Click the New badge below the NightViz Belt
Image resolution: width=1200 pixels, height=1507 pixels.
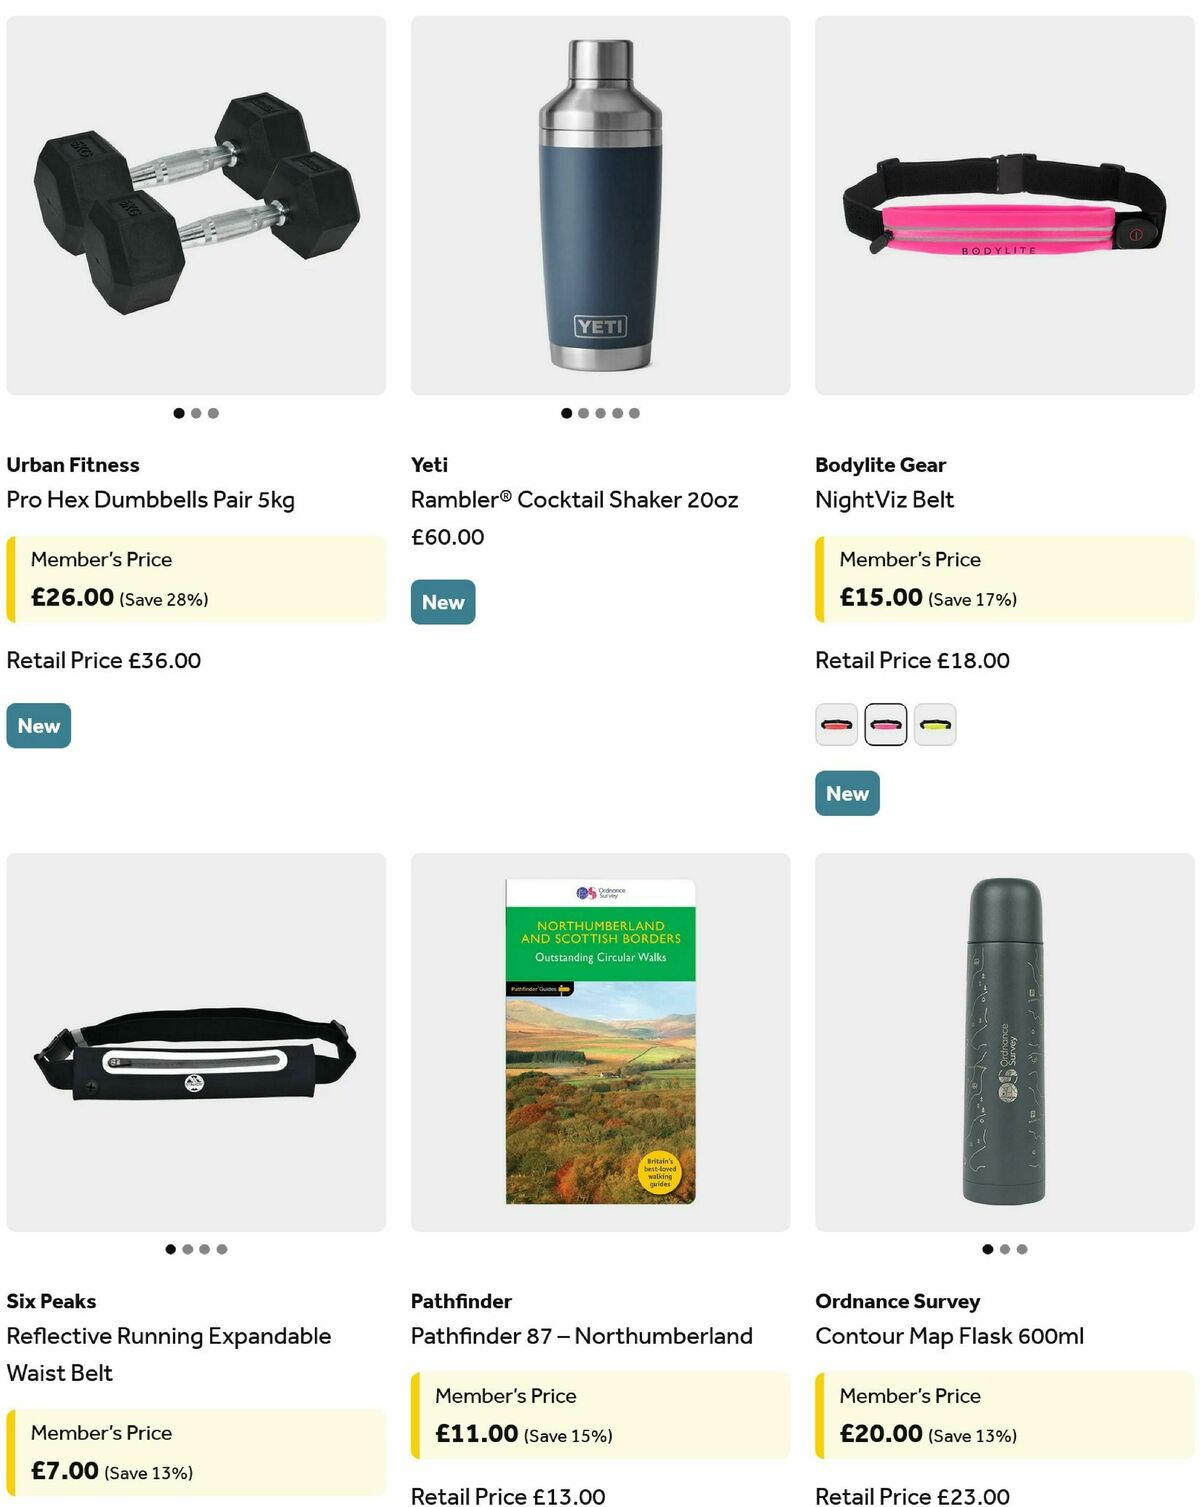[847, 793]
